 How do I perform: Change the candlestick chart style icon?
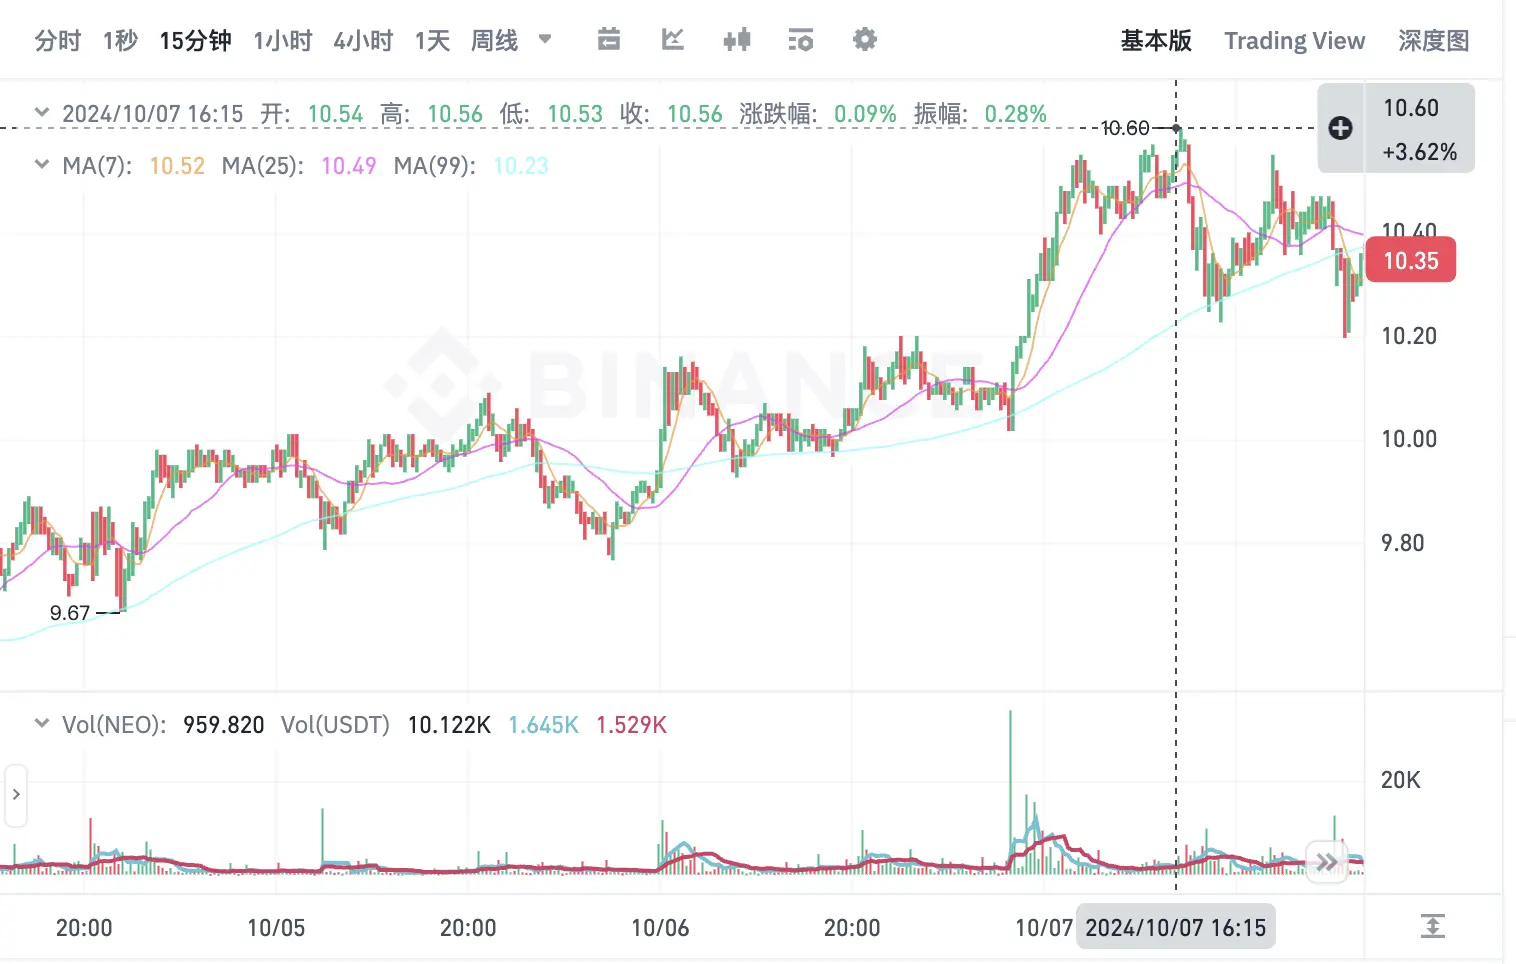coord(737,40)
